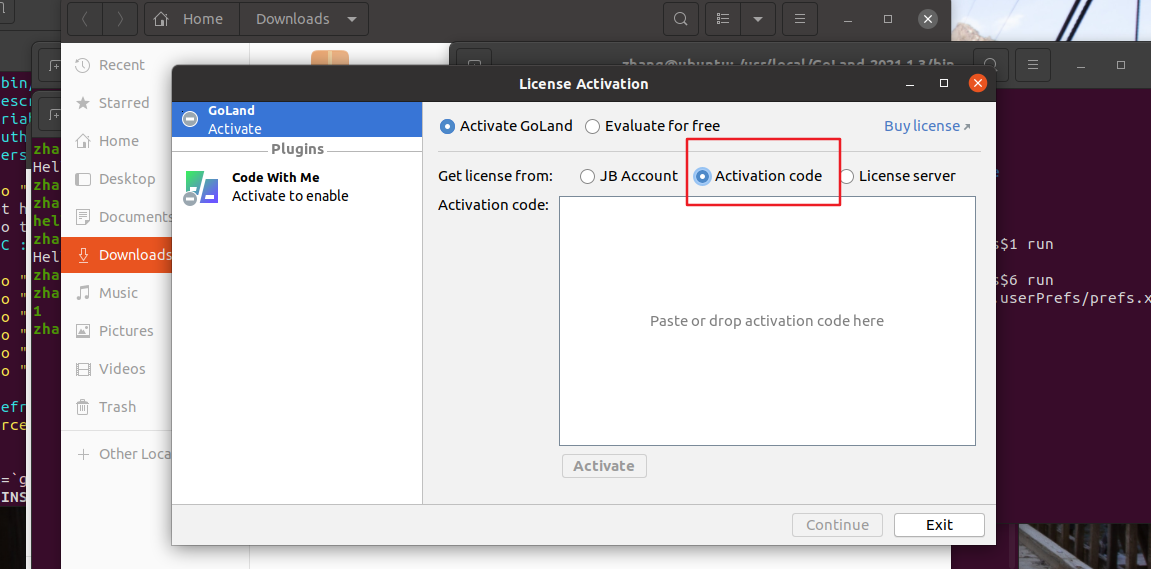Open the Downloads path dropdown in Files
The image size is (1151, 569).
[304, 19]
